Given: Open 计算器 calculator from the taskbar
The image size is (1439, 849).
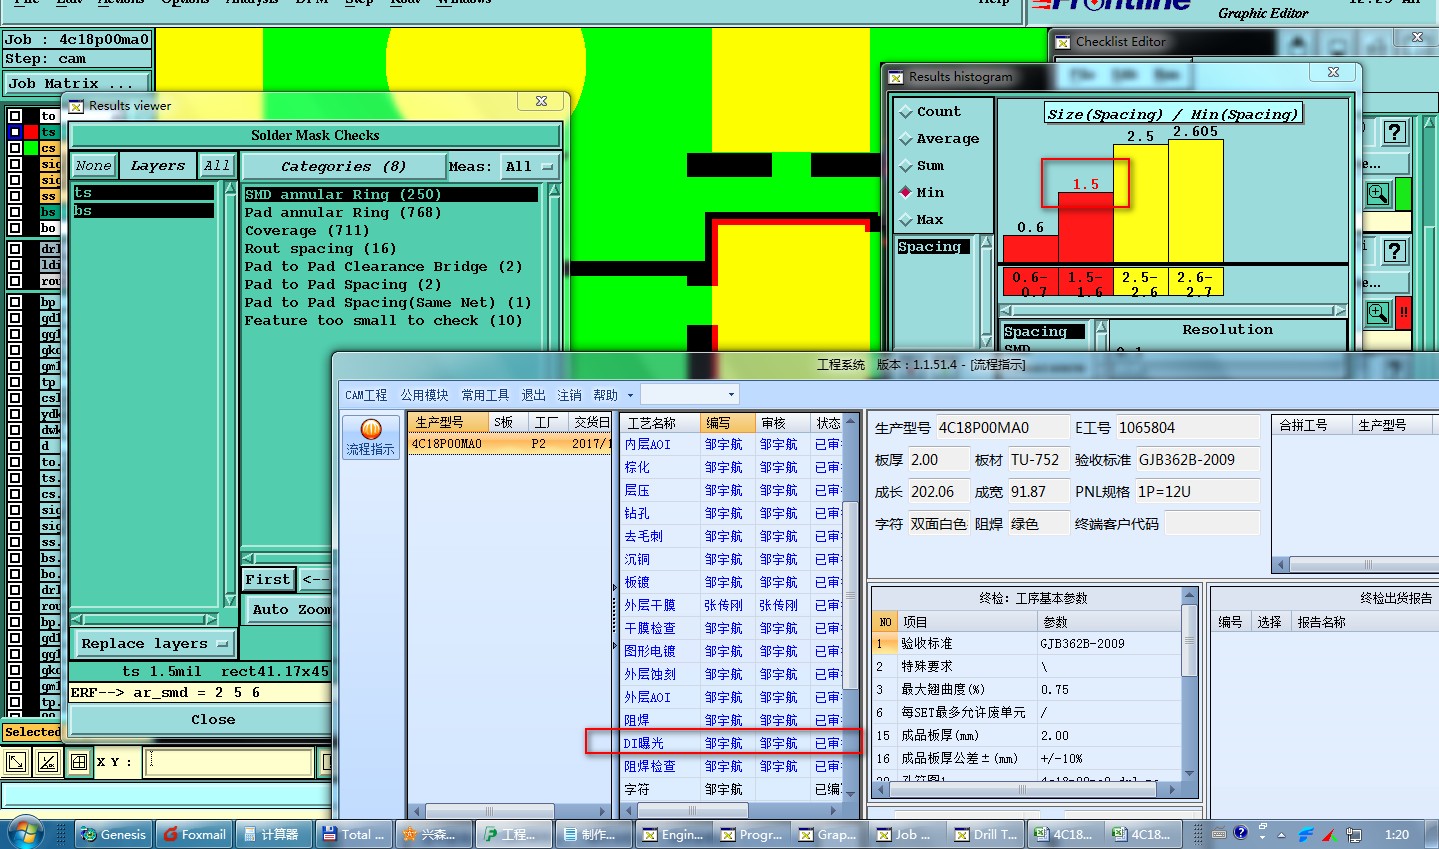Looking at the screenshot, I should coord(273,834).
